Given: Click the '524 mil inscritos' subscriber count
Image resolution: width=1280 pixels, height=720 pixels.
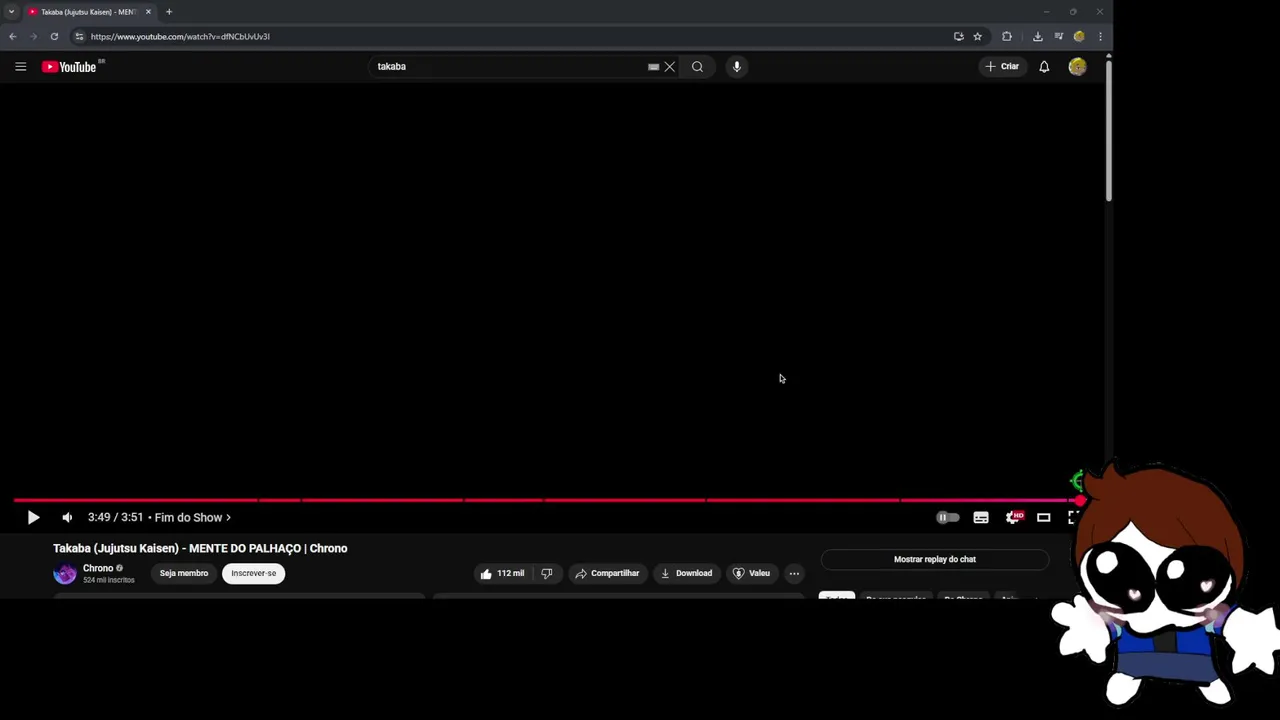Looking at the screenshot, I should (x=109, y=581).
